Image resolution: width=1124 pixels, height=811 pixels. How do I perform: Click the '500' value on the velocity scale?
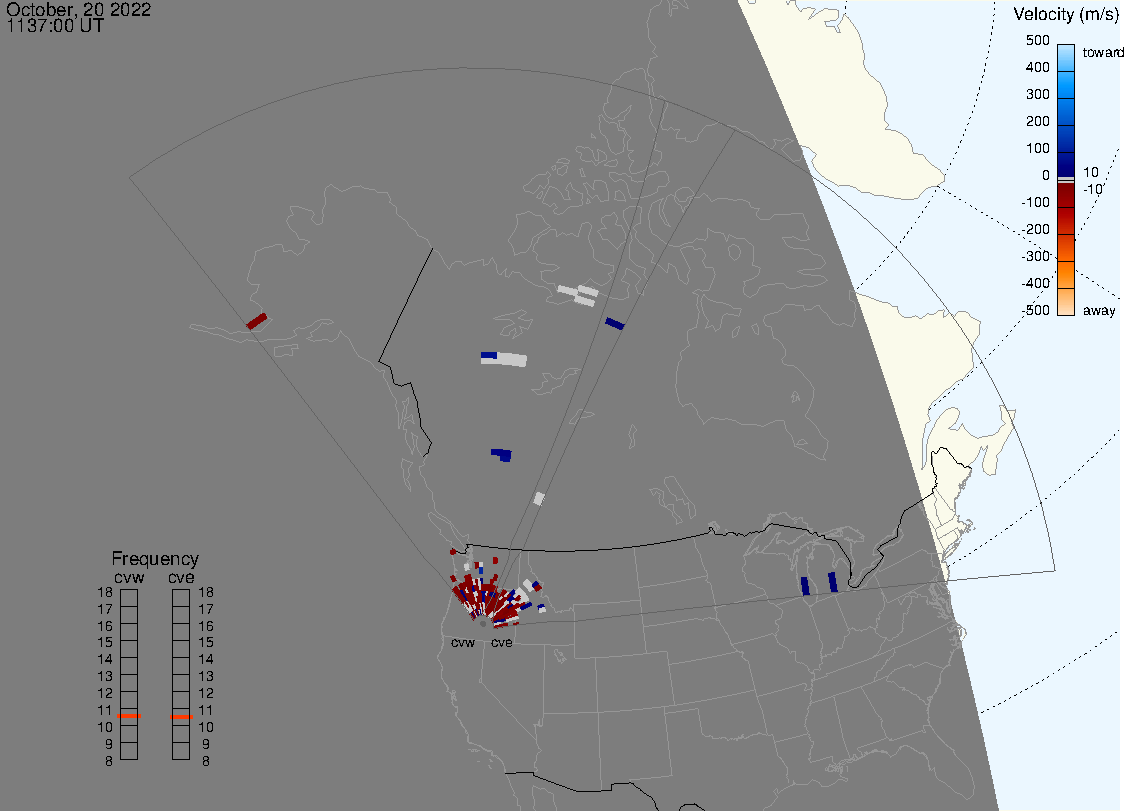point(1037,40)
